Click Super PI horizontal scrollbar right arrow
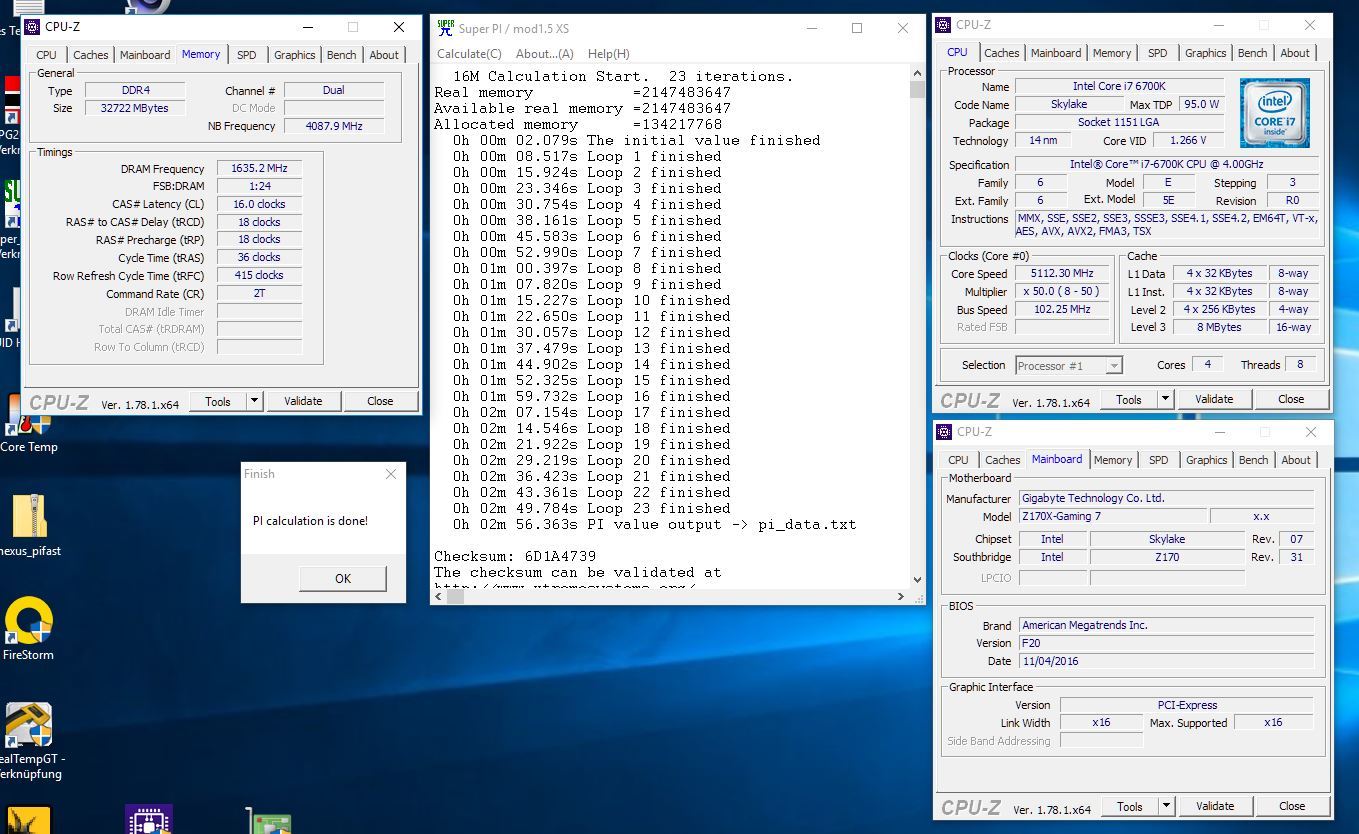1359x834 pixels. pos(900,596)
